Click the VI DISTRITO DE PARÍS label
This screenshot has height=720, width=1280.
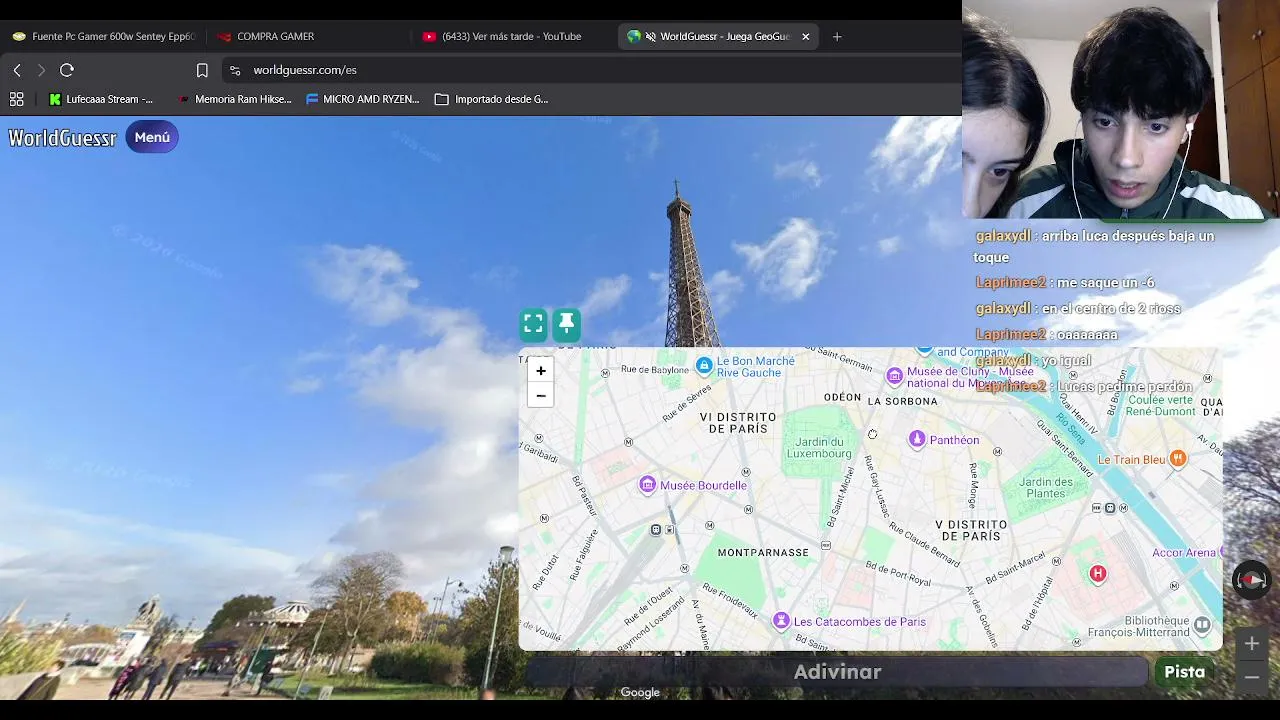click(x=738, y=423)
